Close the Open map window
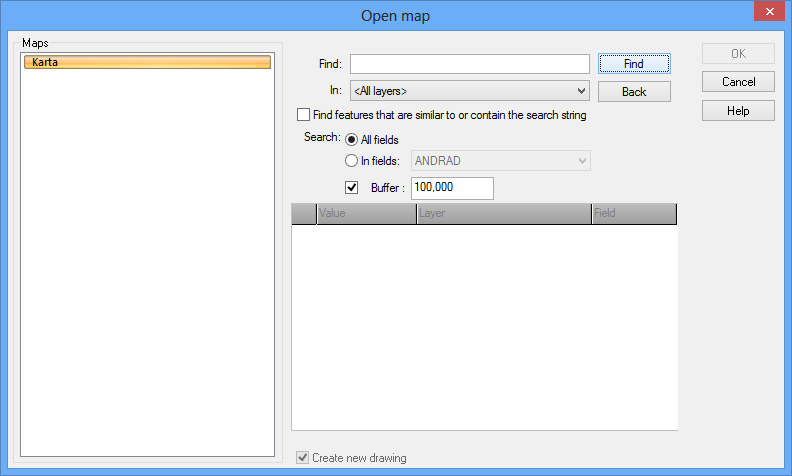Viewport: 792px width, 476px height. (766, 13)
